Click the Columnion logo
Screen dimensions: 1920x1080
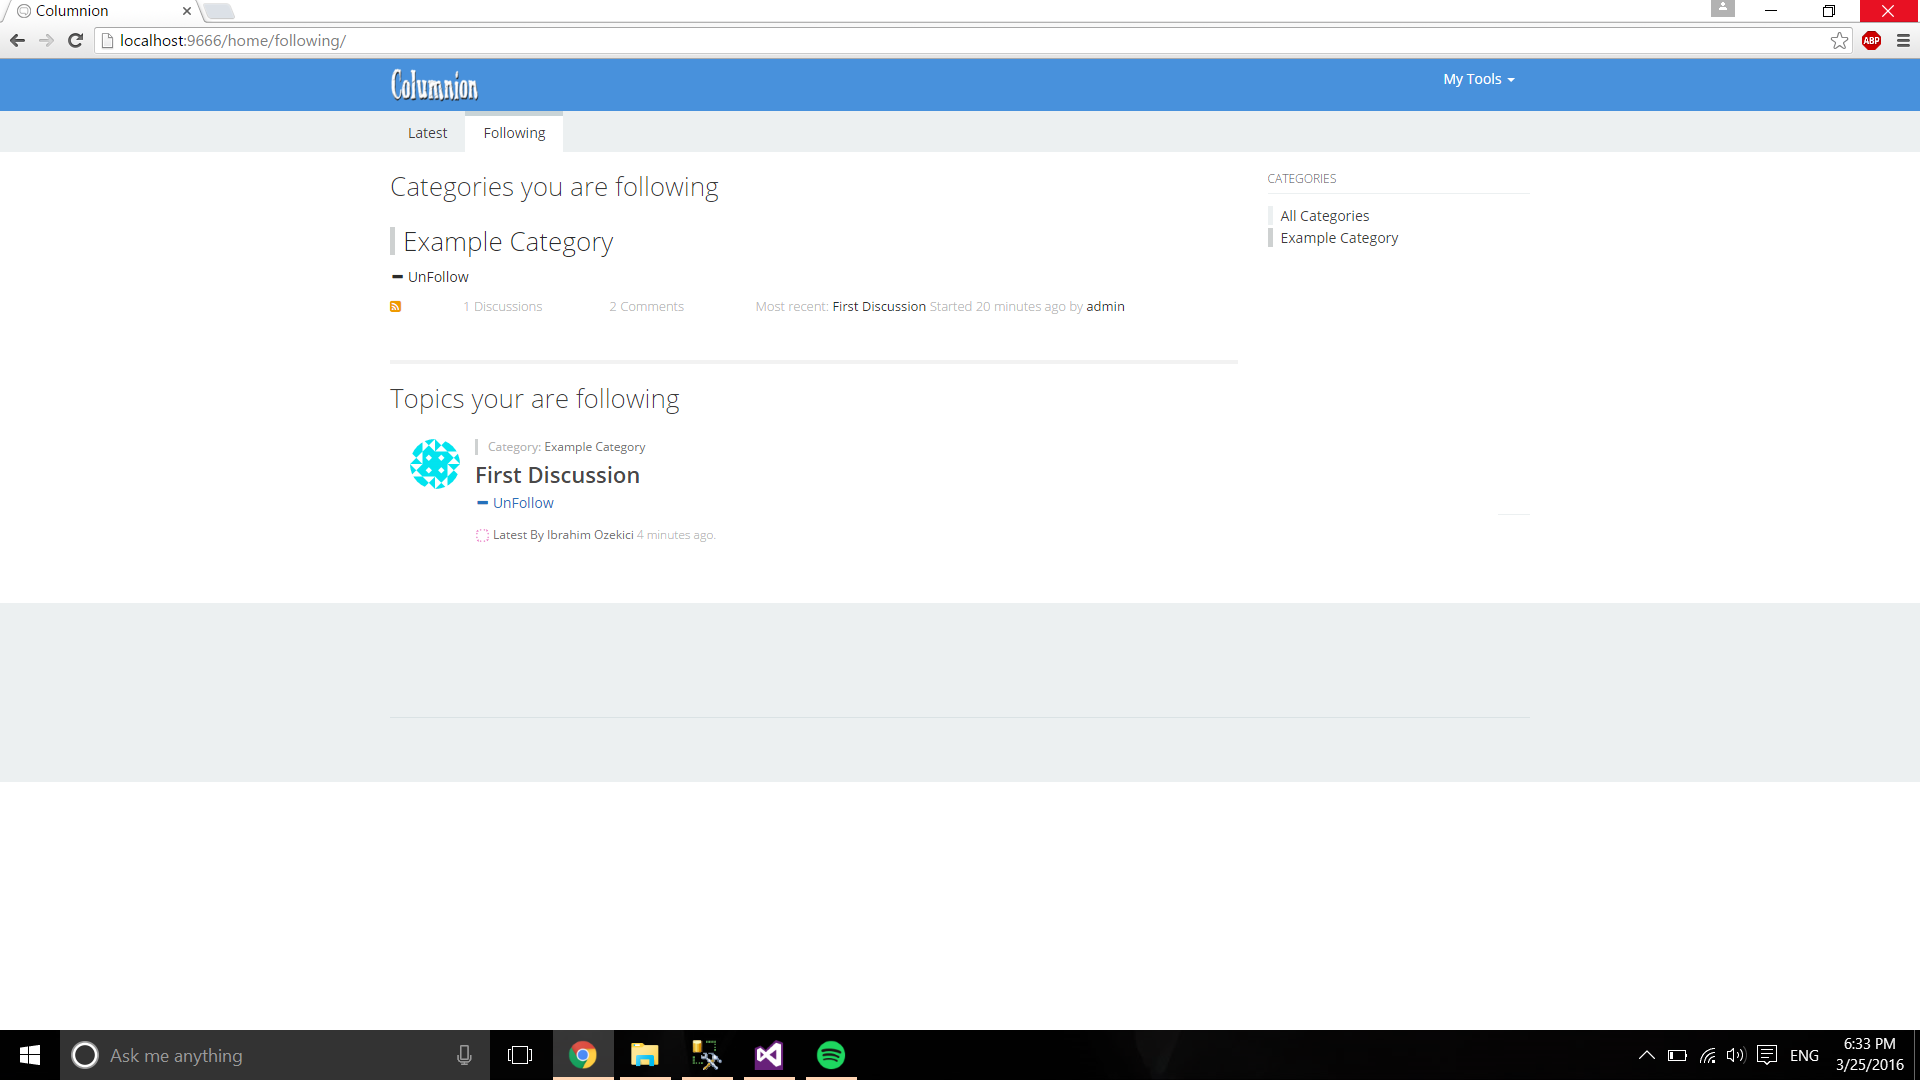click(x=434, y=85)
